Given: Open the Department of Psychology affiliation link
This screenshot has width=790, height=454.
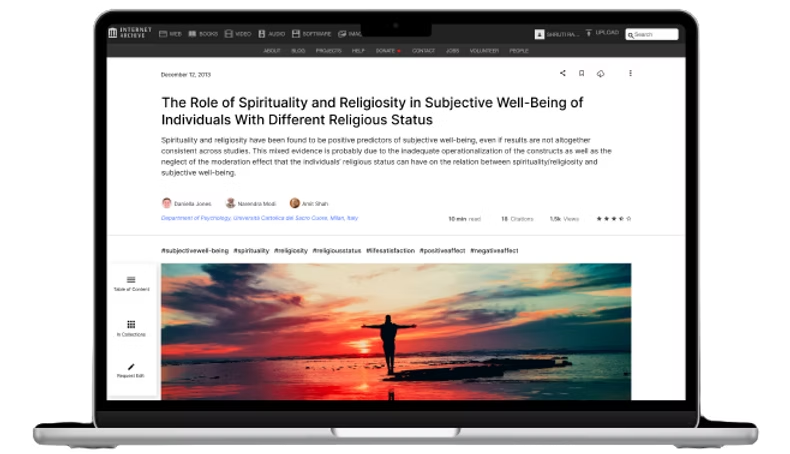Looking at the screenshot, I should pyautogui.click(x=259, y=218).
